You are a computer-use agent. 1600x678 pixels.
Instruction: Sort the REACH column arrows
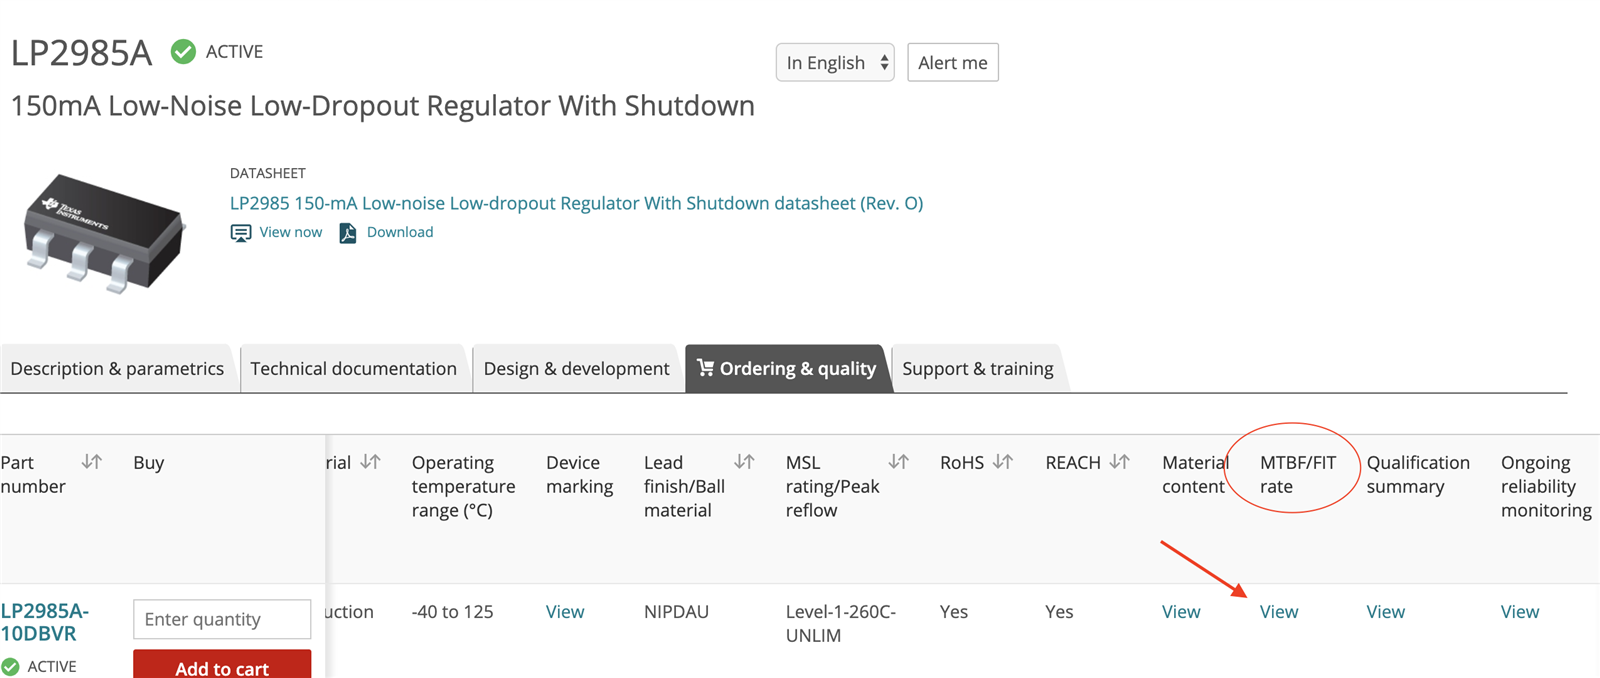(x=1120, y=462)
